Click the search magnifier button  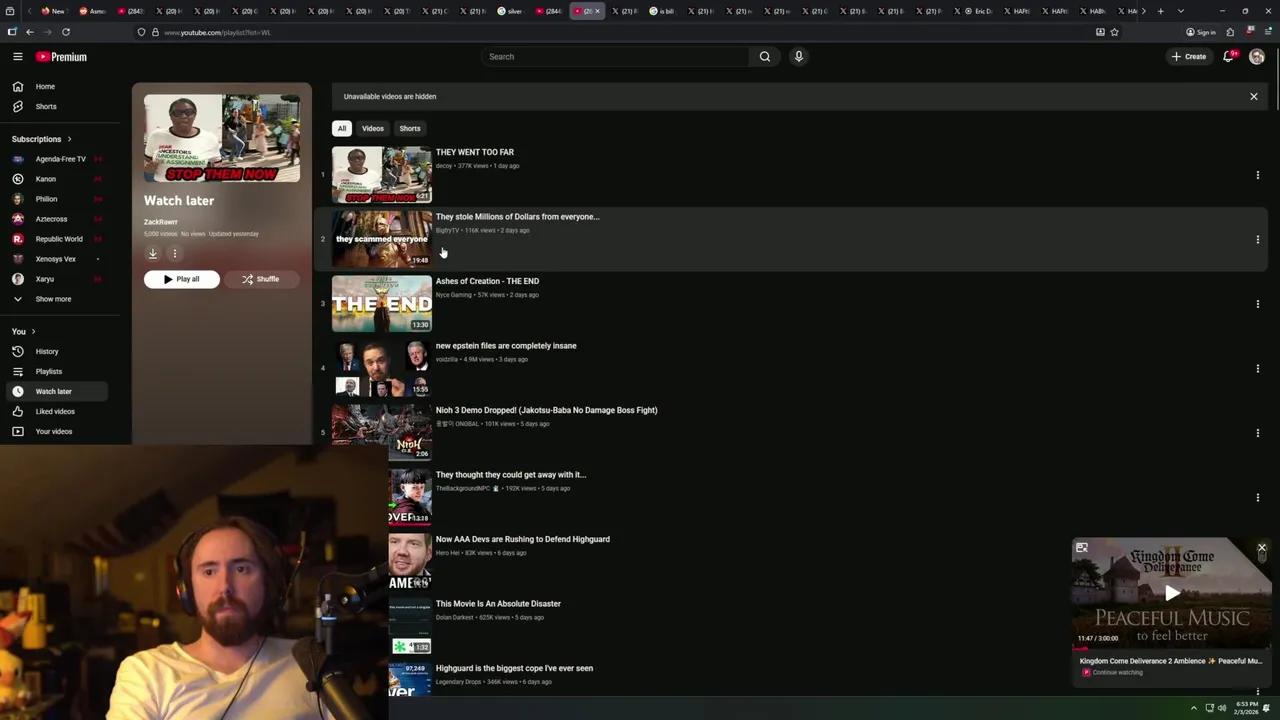[765, 57]
